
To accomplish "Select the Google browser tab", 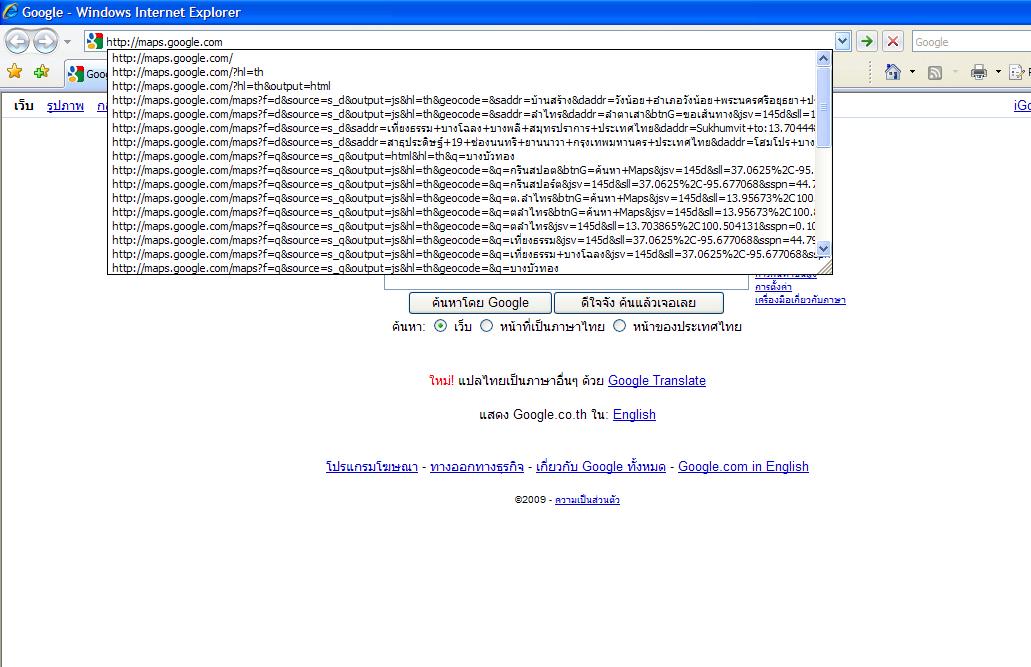I will coord(86,74).
